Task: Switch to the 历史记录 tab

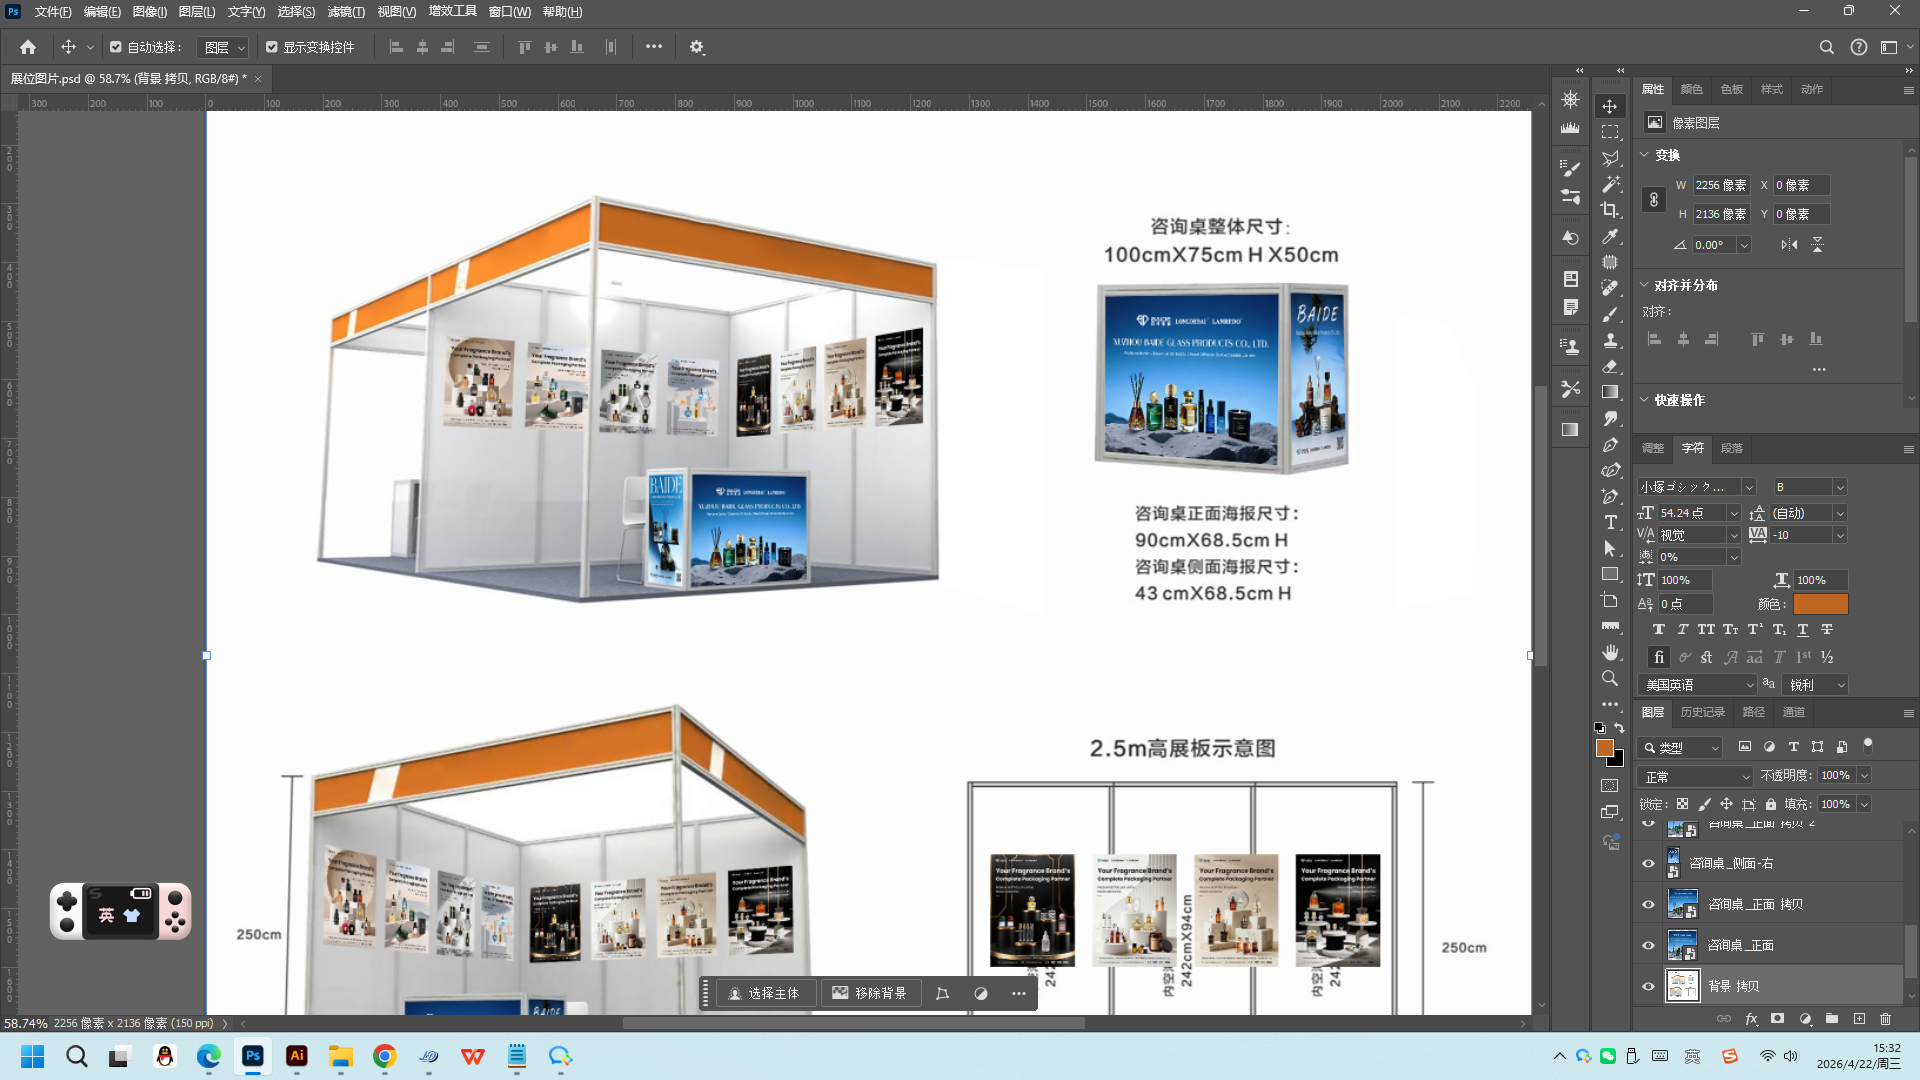Action: click(1702, 712)
